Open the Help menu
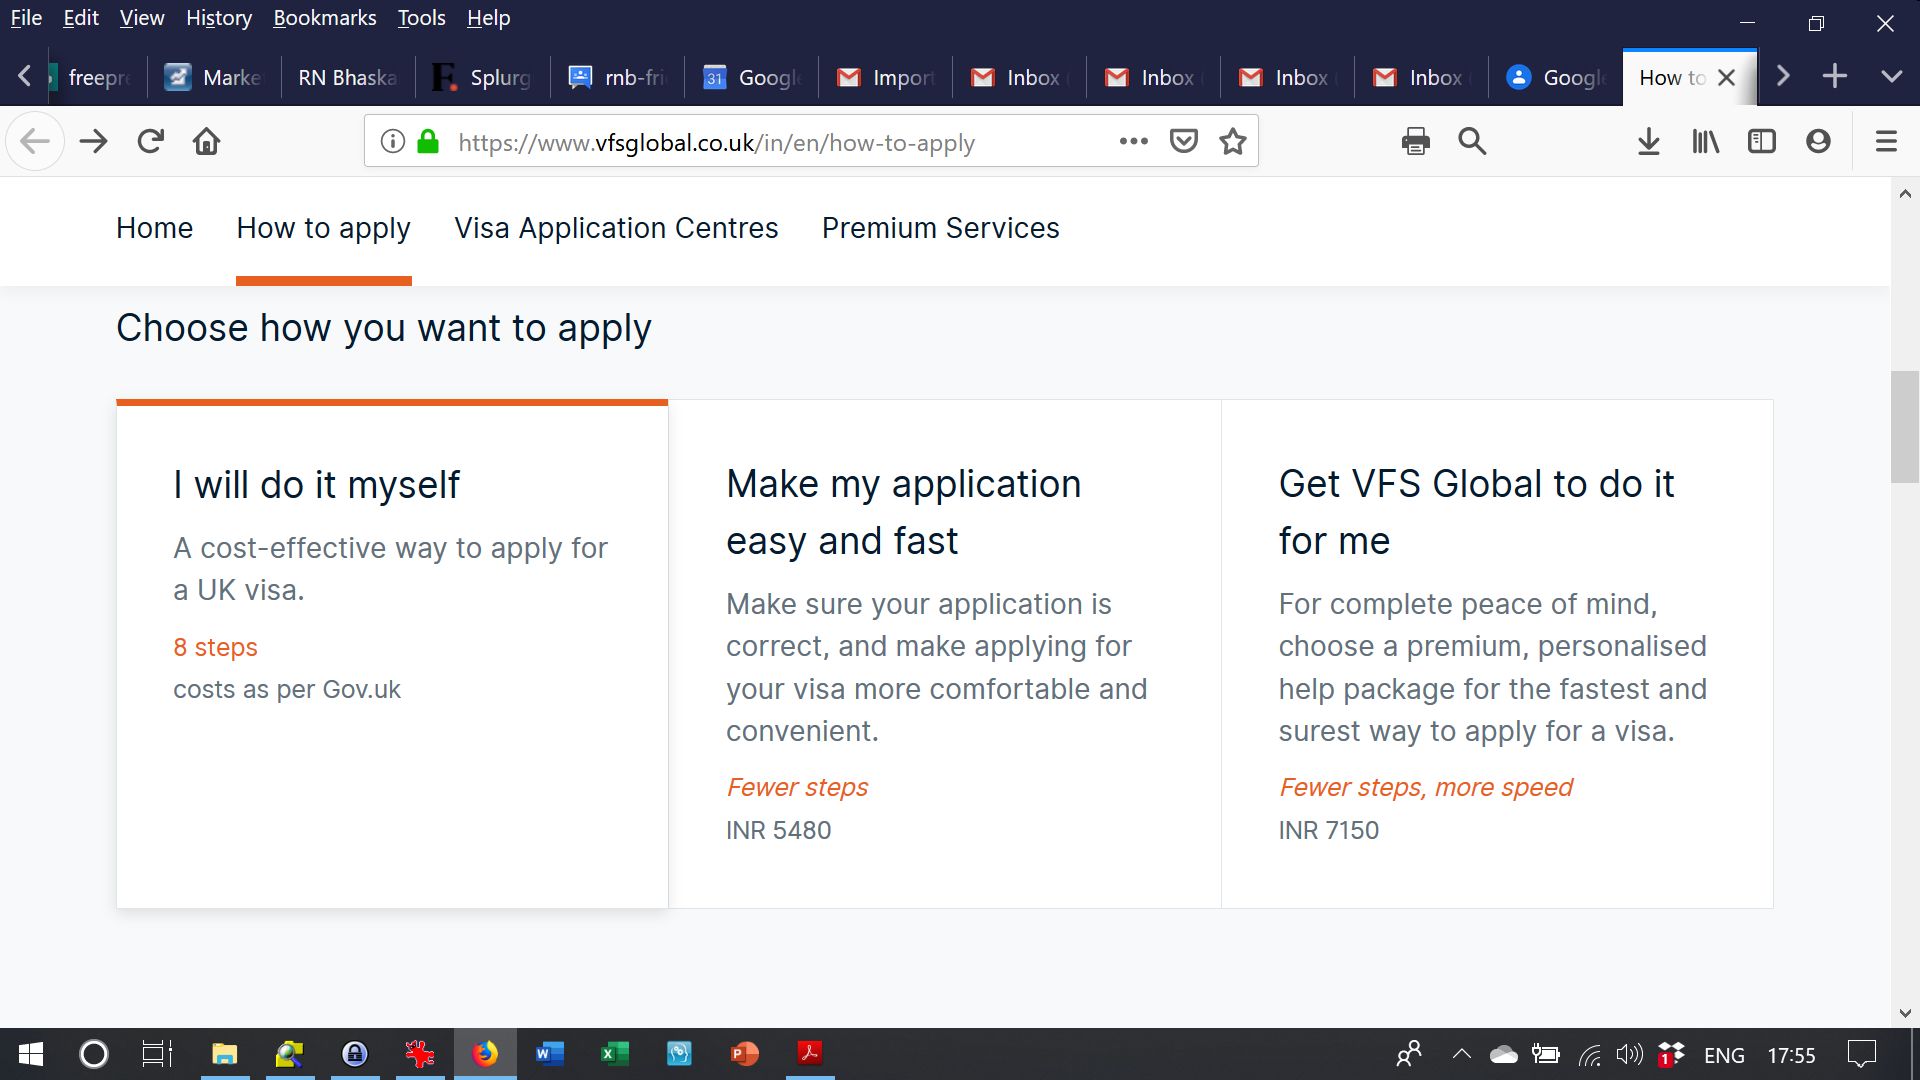The height and width of the screenshot is (1080, 1920). (x=488, y=18)
